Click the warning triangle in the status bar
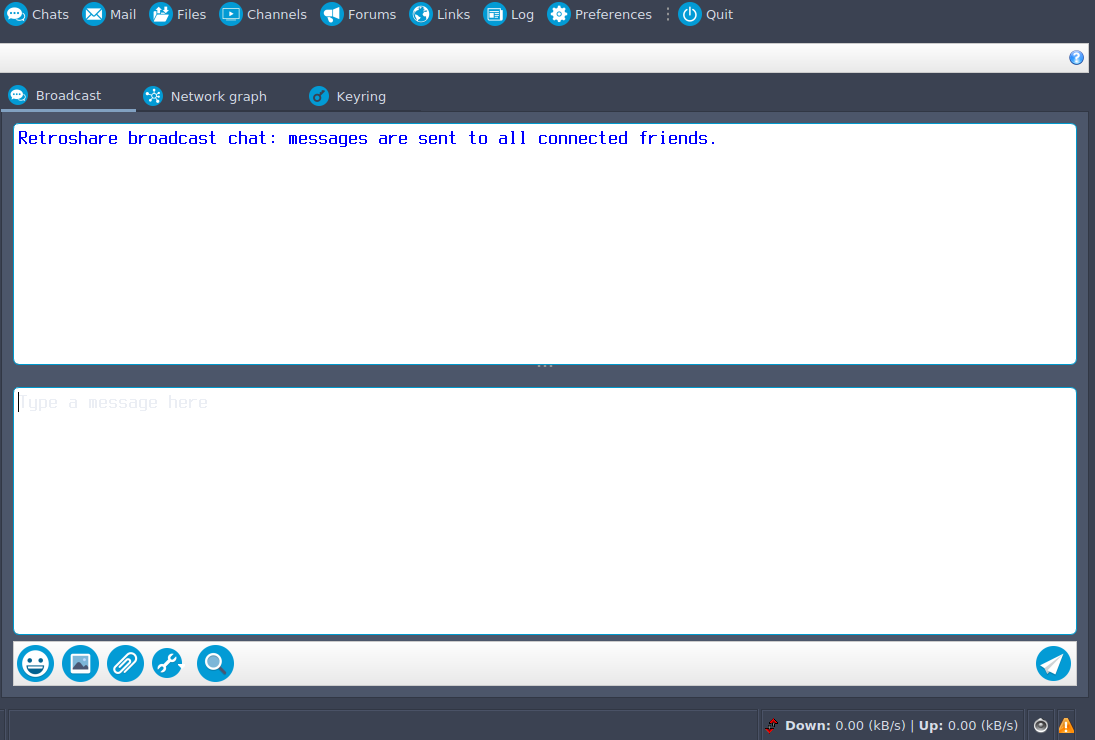Screen dimensions: 1095x740 (x=1065, y=725)
